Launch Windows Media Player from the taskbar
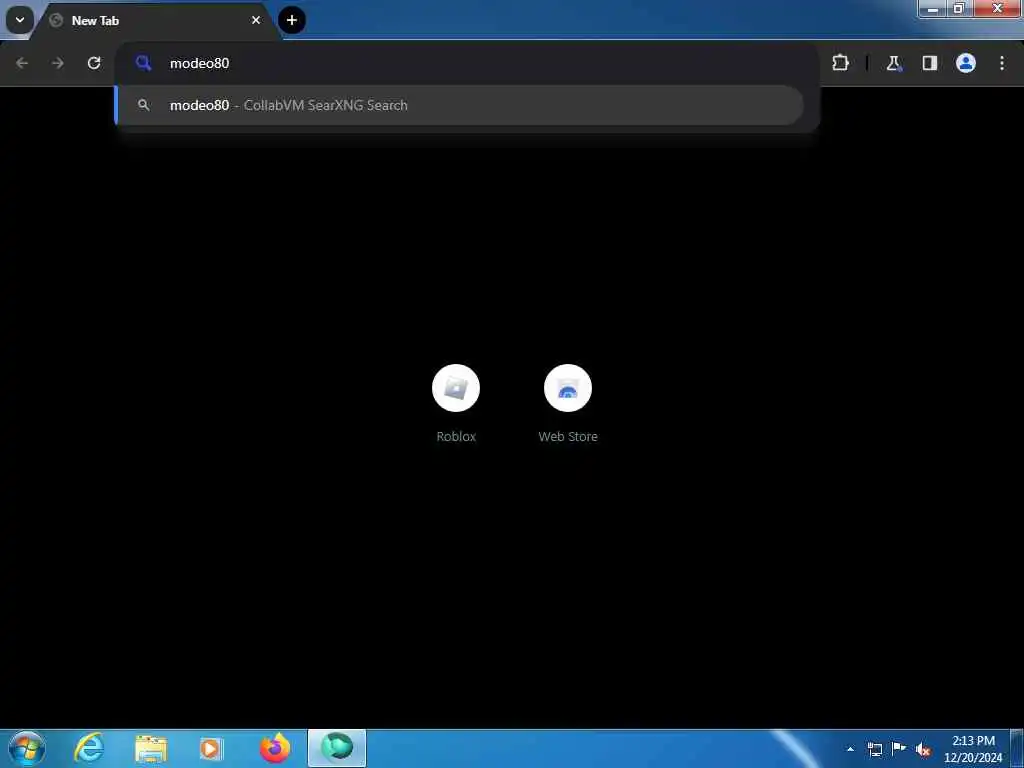The image size is (1024, 768). 211,748
